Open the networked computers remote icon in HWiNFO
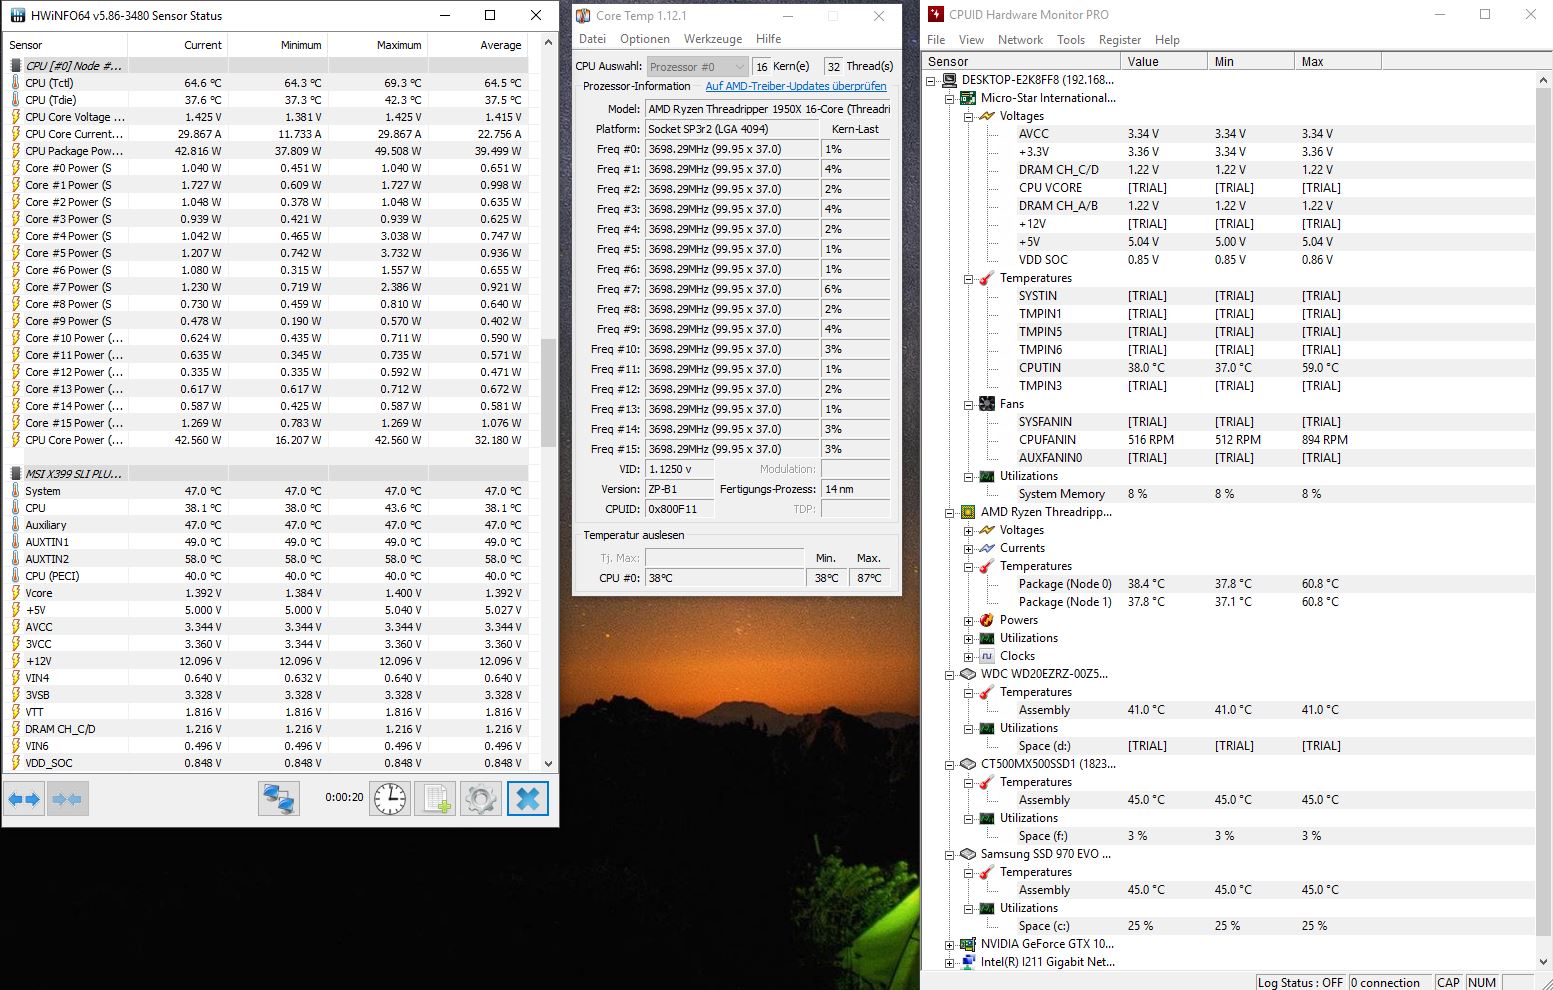The width and height of the screenshot is (1553, 990). pyautogui.click(x=279, y=799)
